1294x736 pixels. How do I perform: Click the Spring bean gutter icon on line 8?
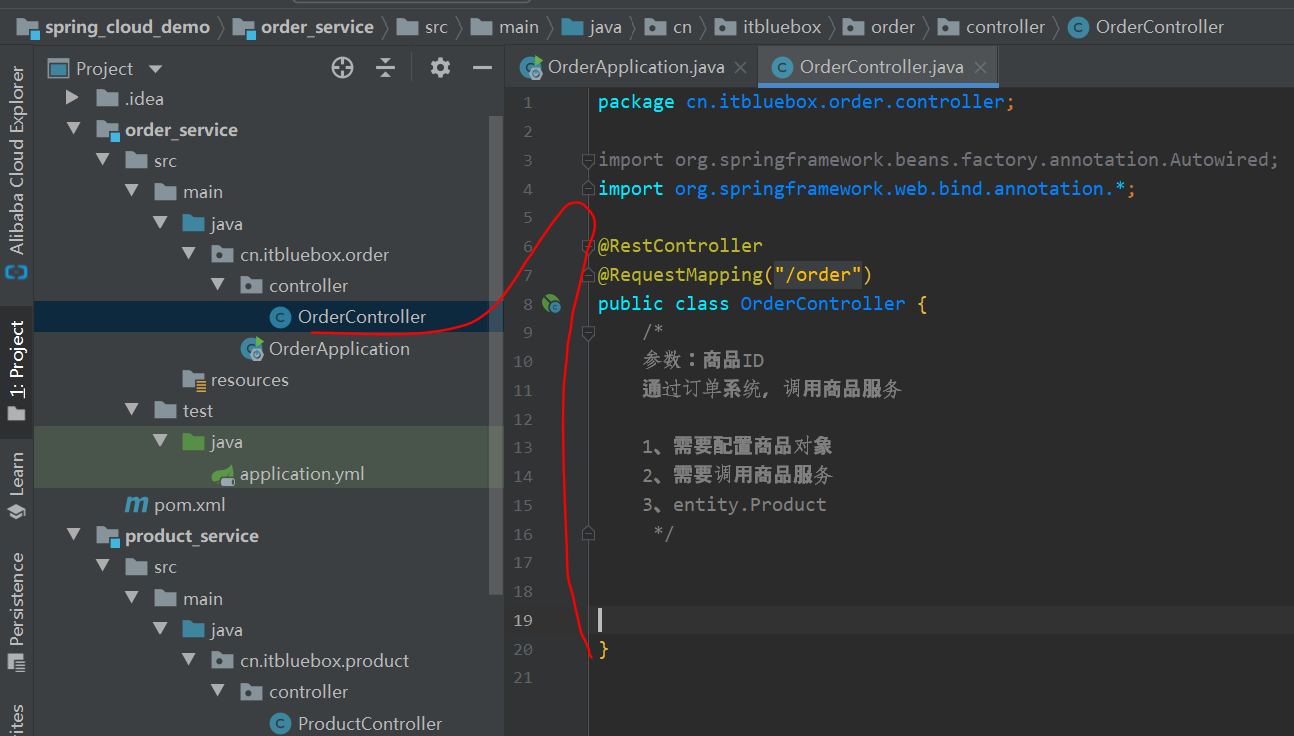[551, 303]
